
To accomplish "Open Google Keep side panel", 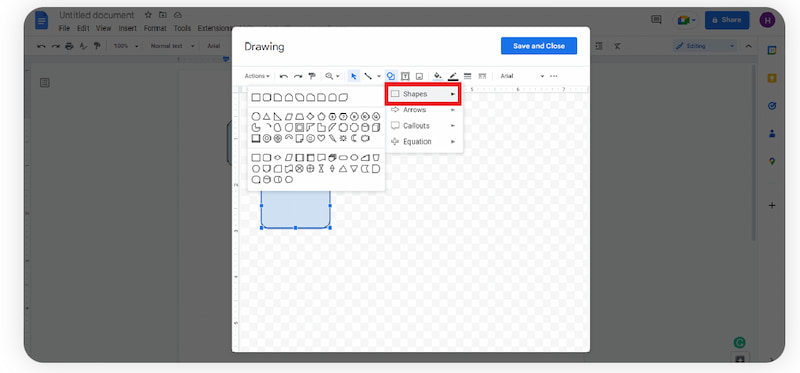I will (772, 78).
